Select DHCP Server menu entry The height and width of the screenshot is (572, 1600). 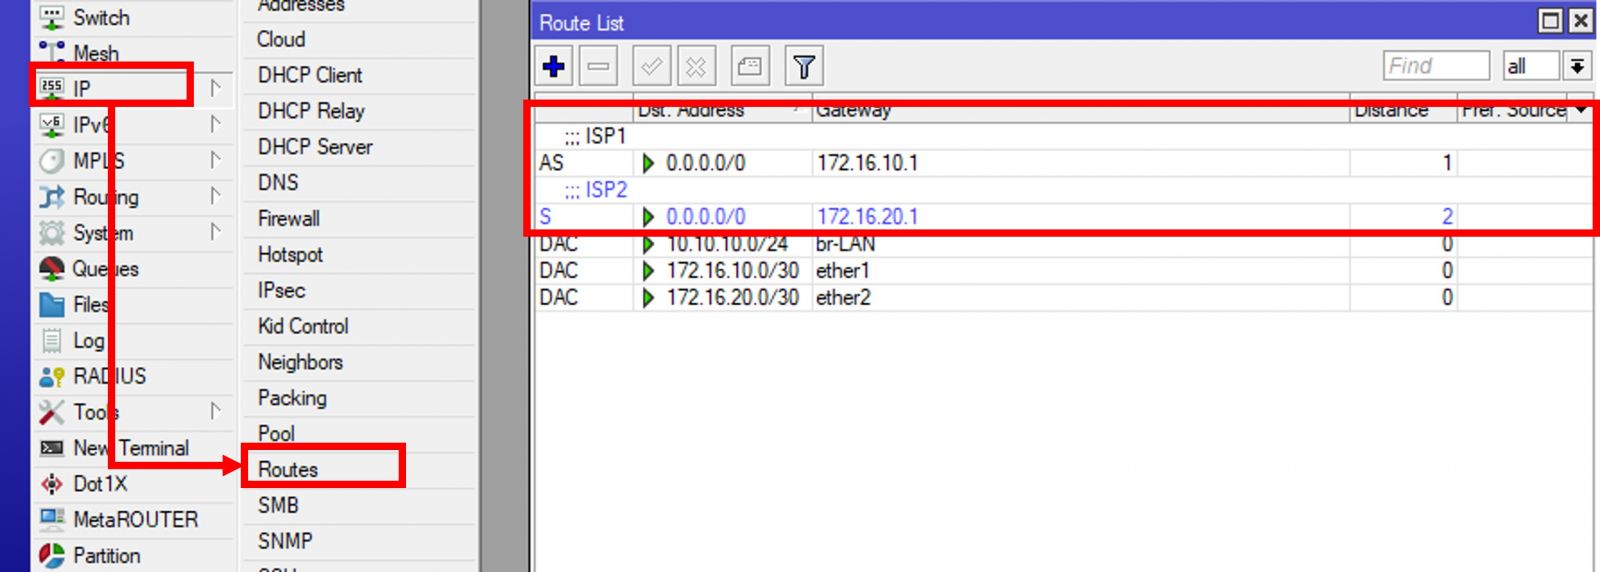(315, 147)
